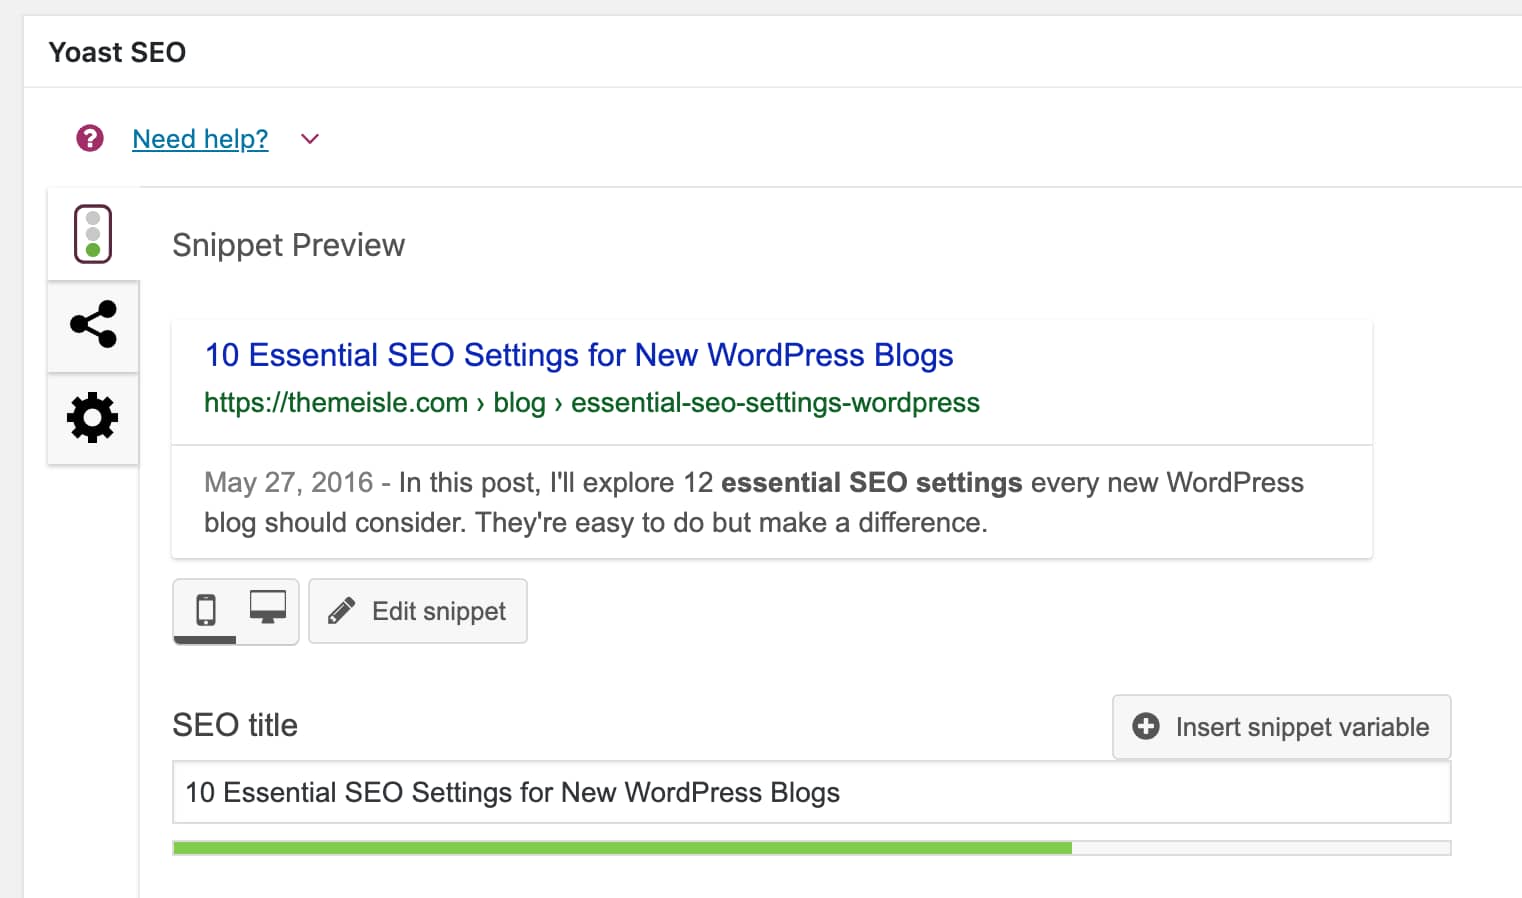Open the Need help? link
The height and width of the screenshot is (898, 1522).
tap(200, 139)
